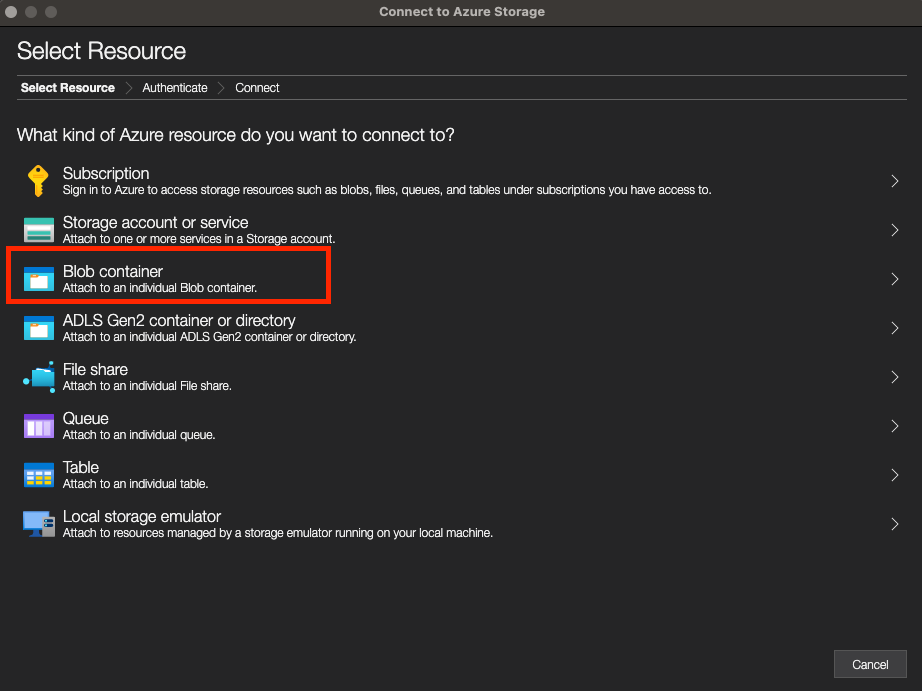Go to Select Resource breadcrumb step

click(x=67, y=88)
